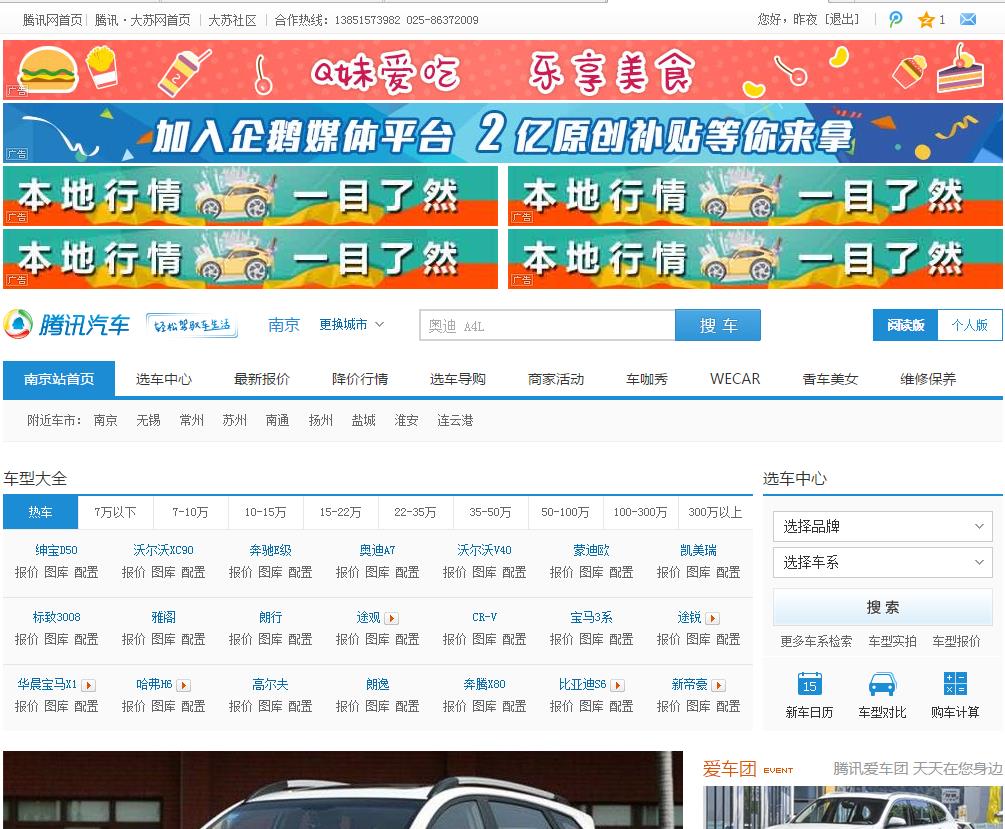The image size is (1005, 829).
Task: Switch to 个人版 view
Action: pos(969,325)
